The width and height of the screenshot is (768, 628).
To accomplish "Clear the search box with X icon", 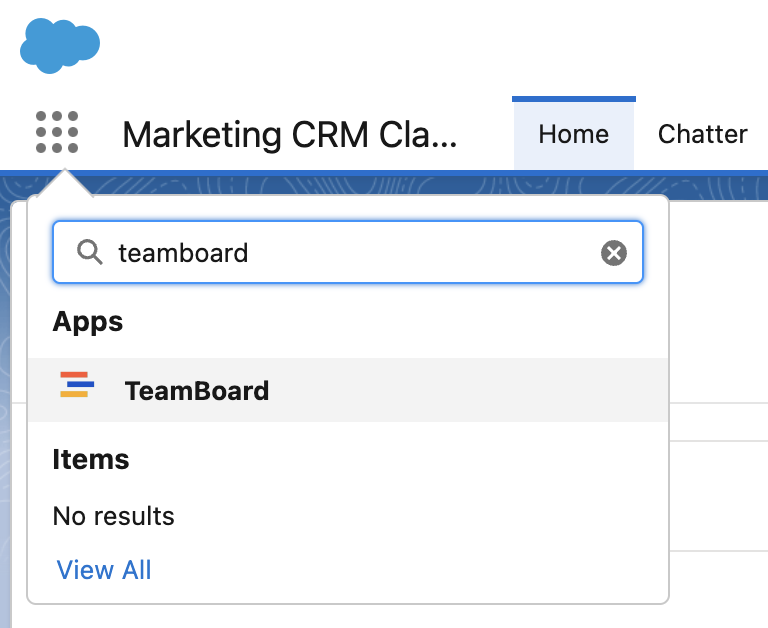I will point(613,253).
